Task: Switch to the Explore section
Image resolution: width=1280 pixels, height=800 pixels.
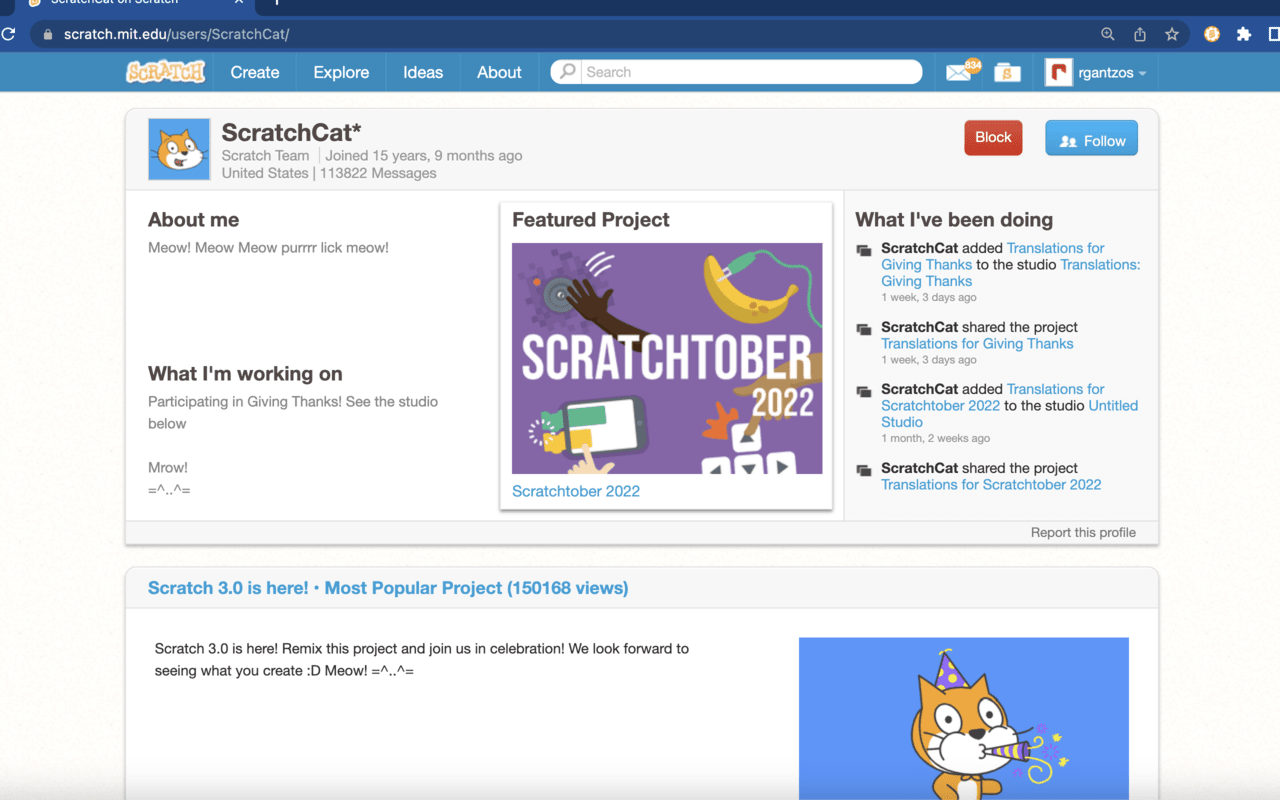Action: [x=340, y=71]
